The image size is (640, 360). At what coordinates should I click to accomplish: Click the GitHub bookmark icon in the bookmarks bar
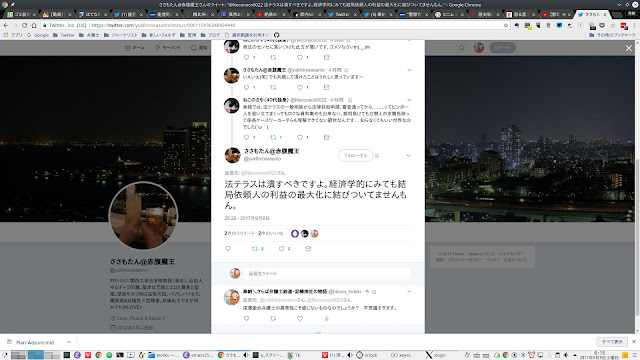click(x=276, y=35)
